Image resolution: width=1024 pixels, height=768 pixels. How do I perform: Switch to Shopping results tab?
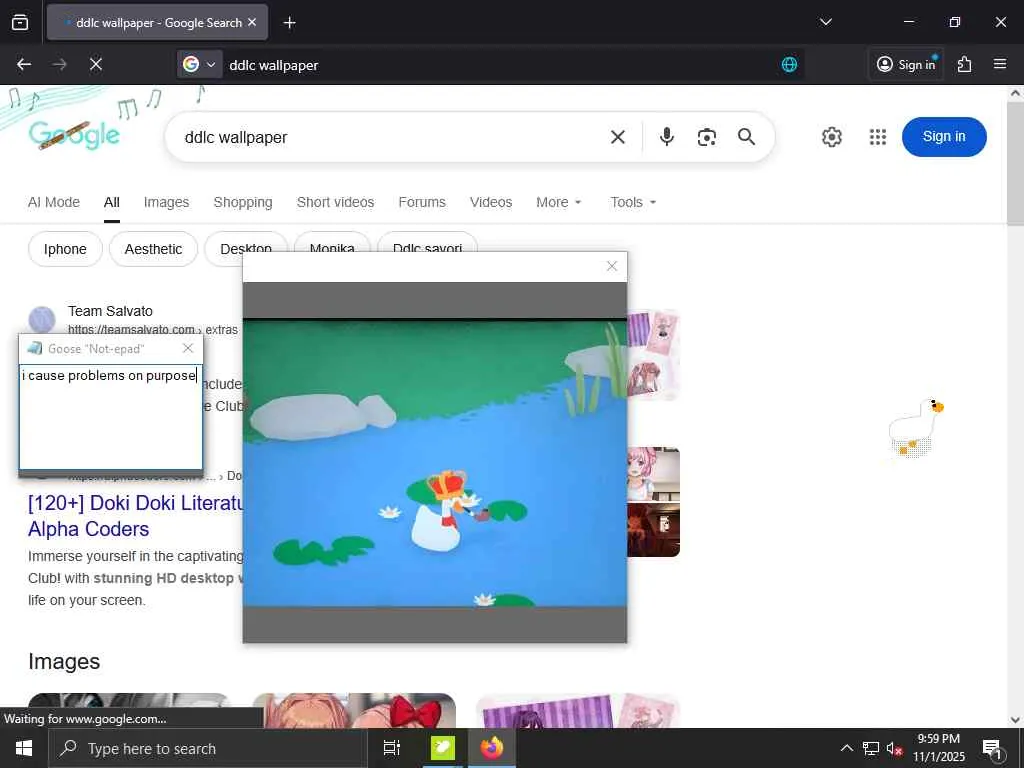click(243, 202)
